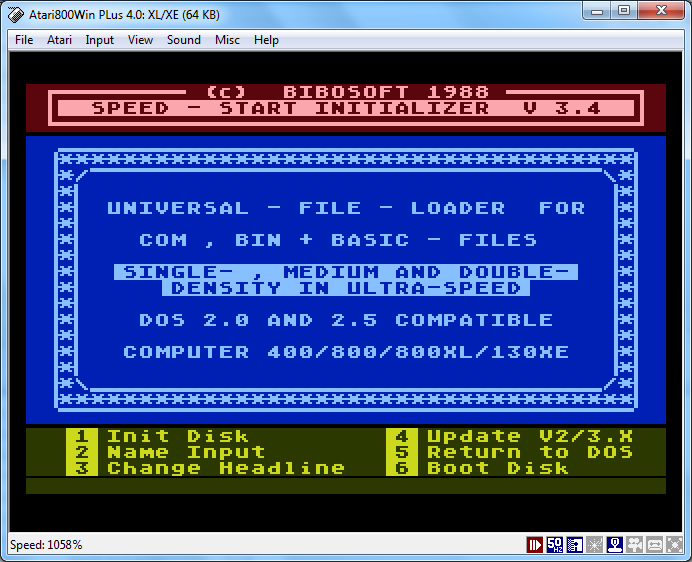Toggle the 50Hz video system indicator
This screenshot has height=562, width=692.
pos(555,545)
